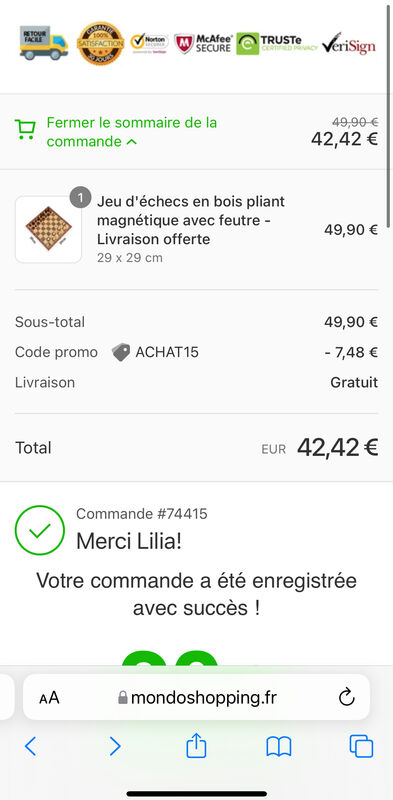Click the ACHAT15 promo code tag icon
This screenshot has height=800, width=393.
coord(121,352)
